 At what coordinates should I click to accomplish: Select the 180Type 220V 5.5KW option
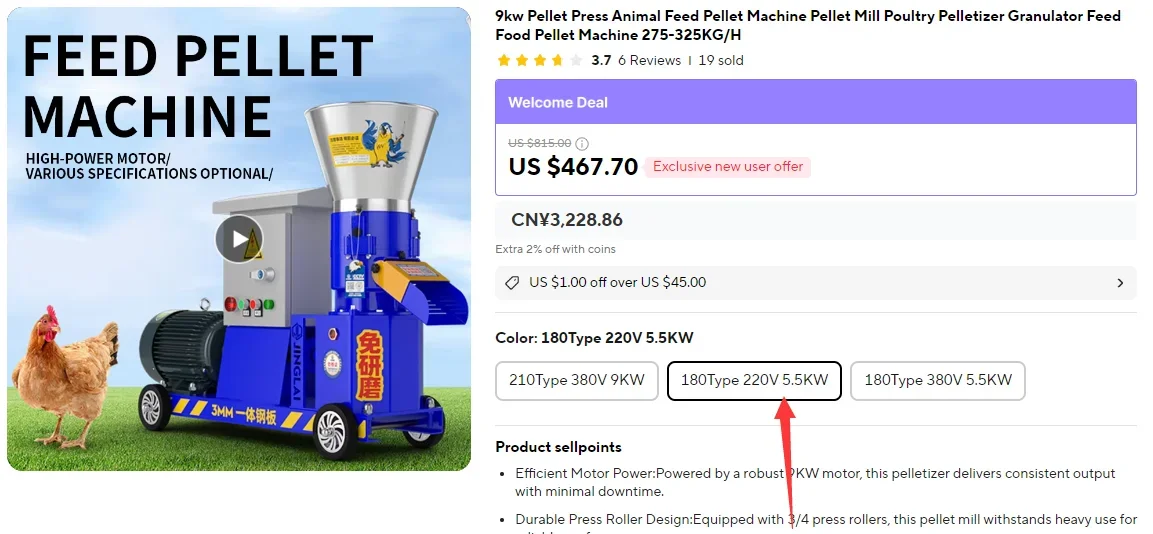754,380
